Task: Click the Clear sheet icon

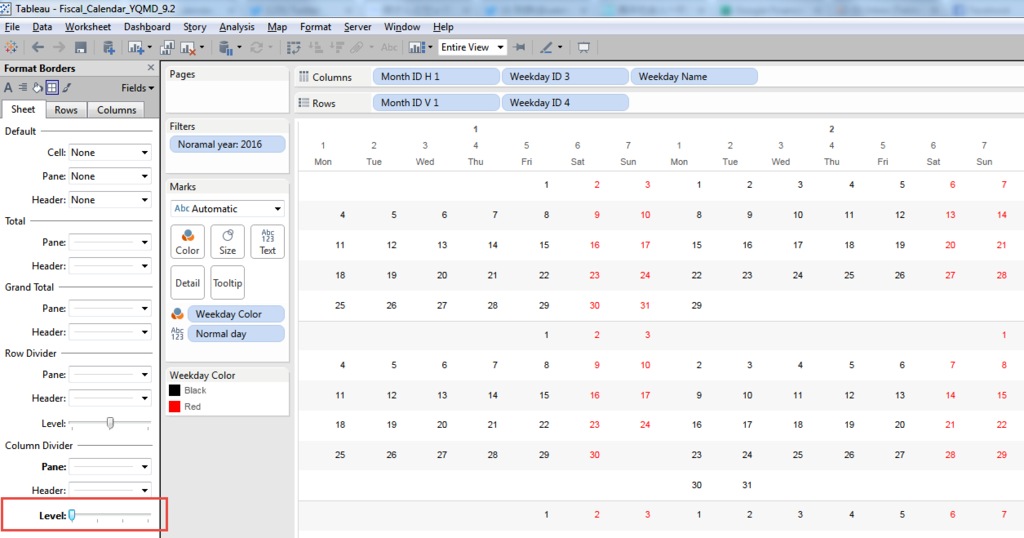Action: point(188,47)
